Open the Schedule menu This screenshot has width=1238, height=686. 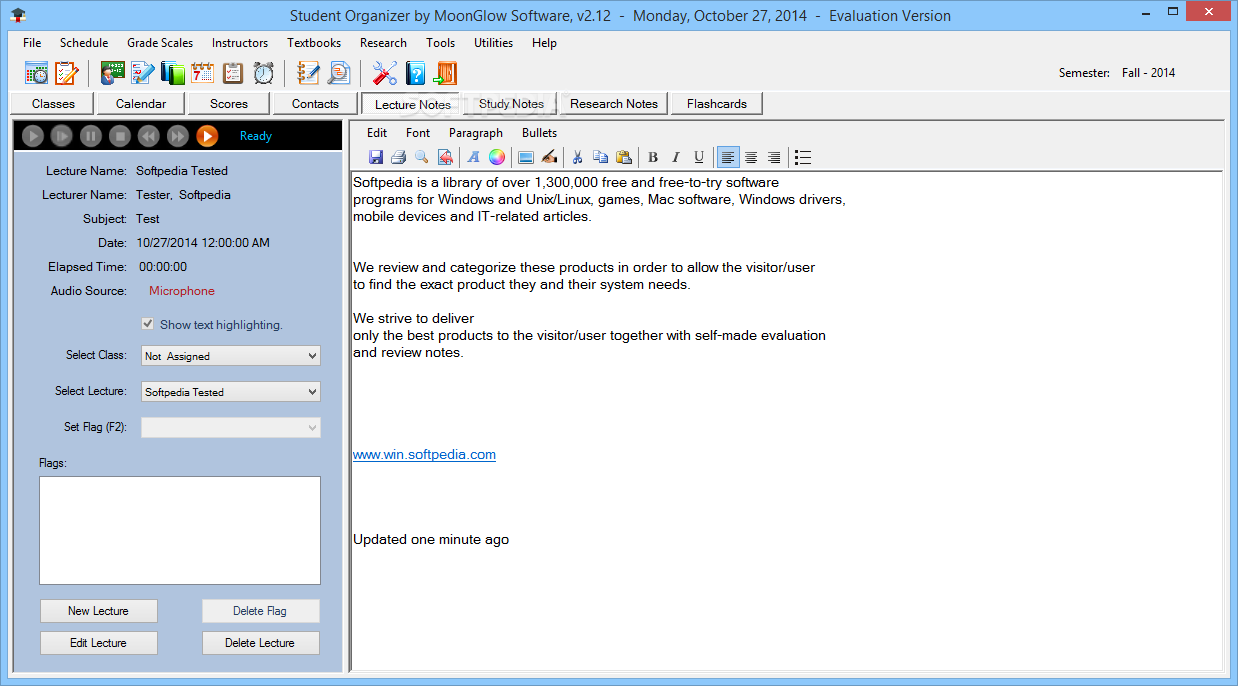click(x=84, y=43)
